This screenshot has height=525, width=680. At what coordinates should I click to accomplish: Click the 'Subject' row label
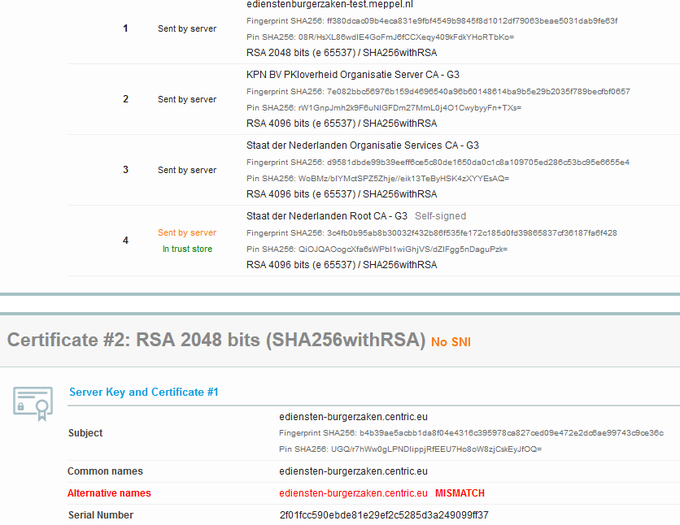(85, 433)
